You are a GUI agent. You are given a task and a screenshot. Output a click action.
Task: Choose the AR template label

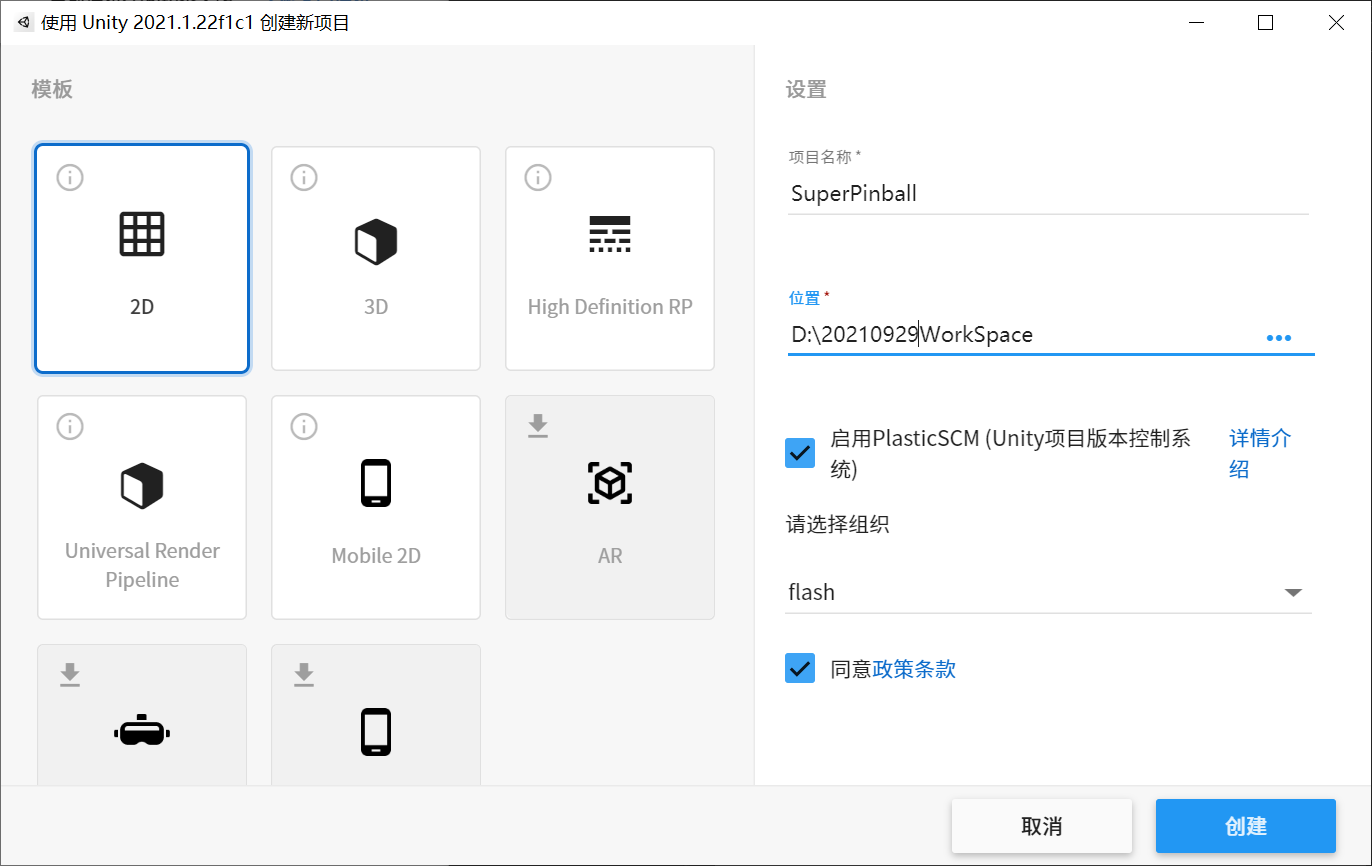(x=610, y=556)
